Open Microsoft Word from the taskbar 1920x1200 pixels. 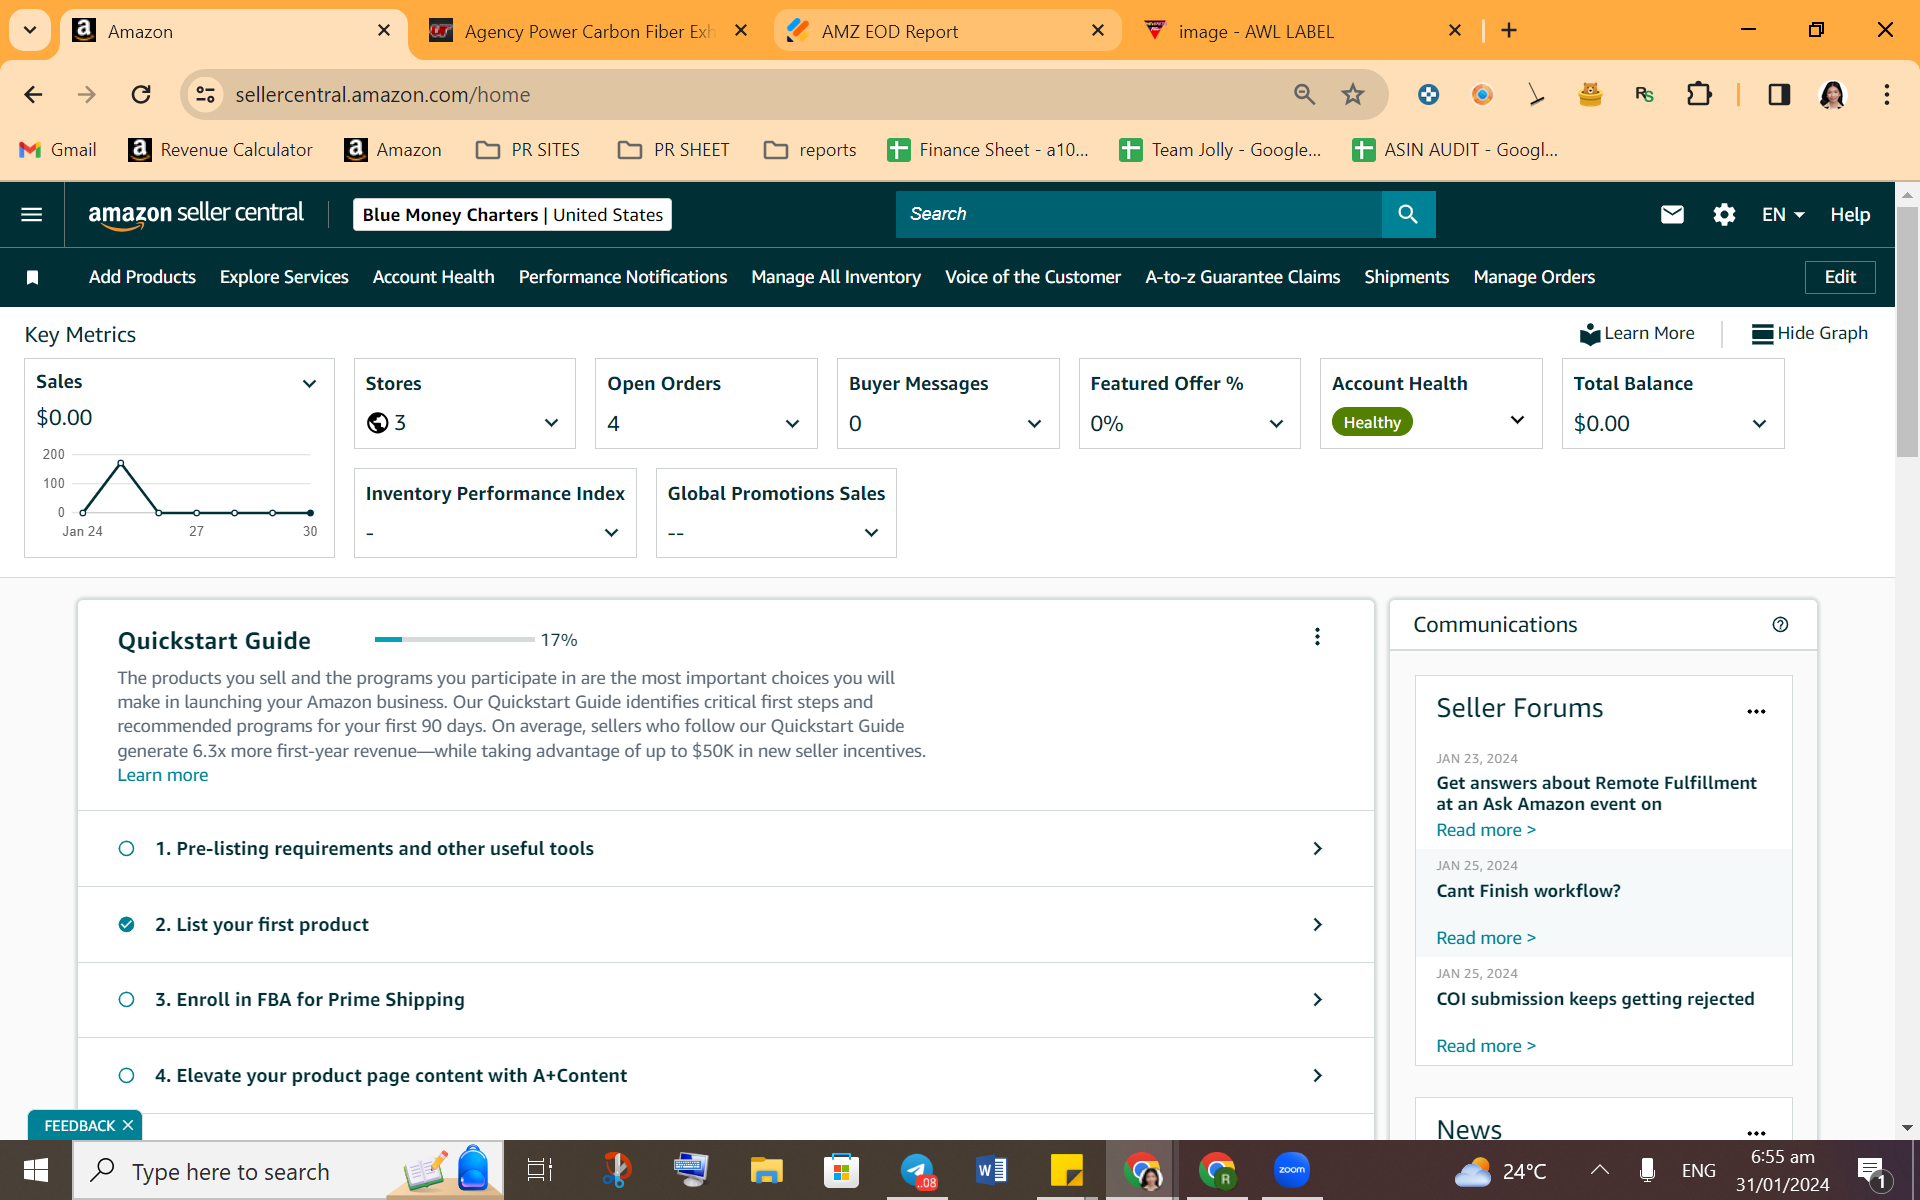991,1170
